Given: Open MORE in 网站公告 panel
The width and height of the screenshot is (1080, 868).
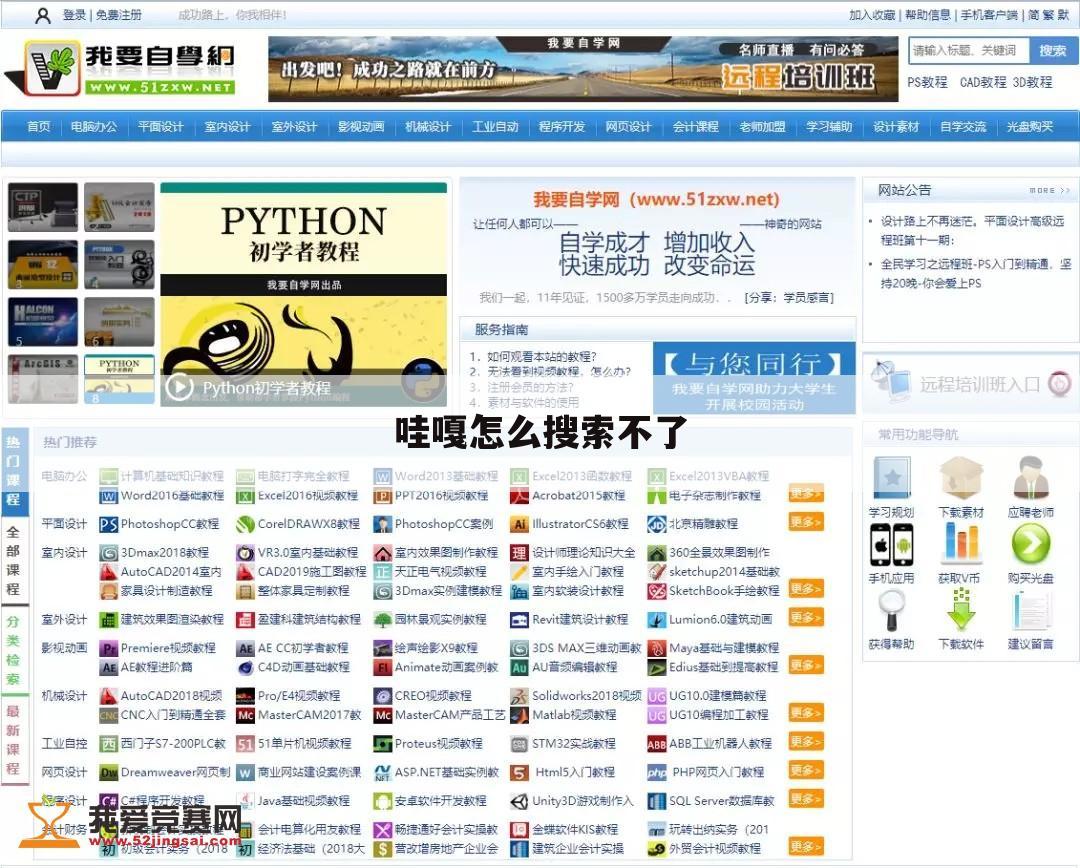Looking at the screenshot, I should pyautogui.click(x=1048, y=190).
